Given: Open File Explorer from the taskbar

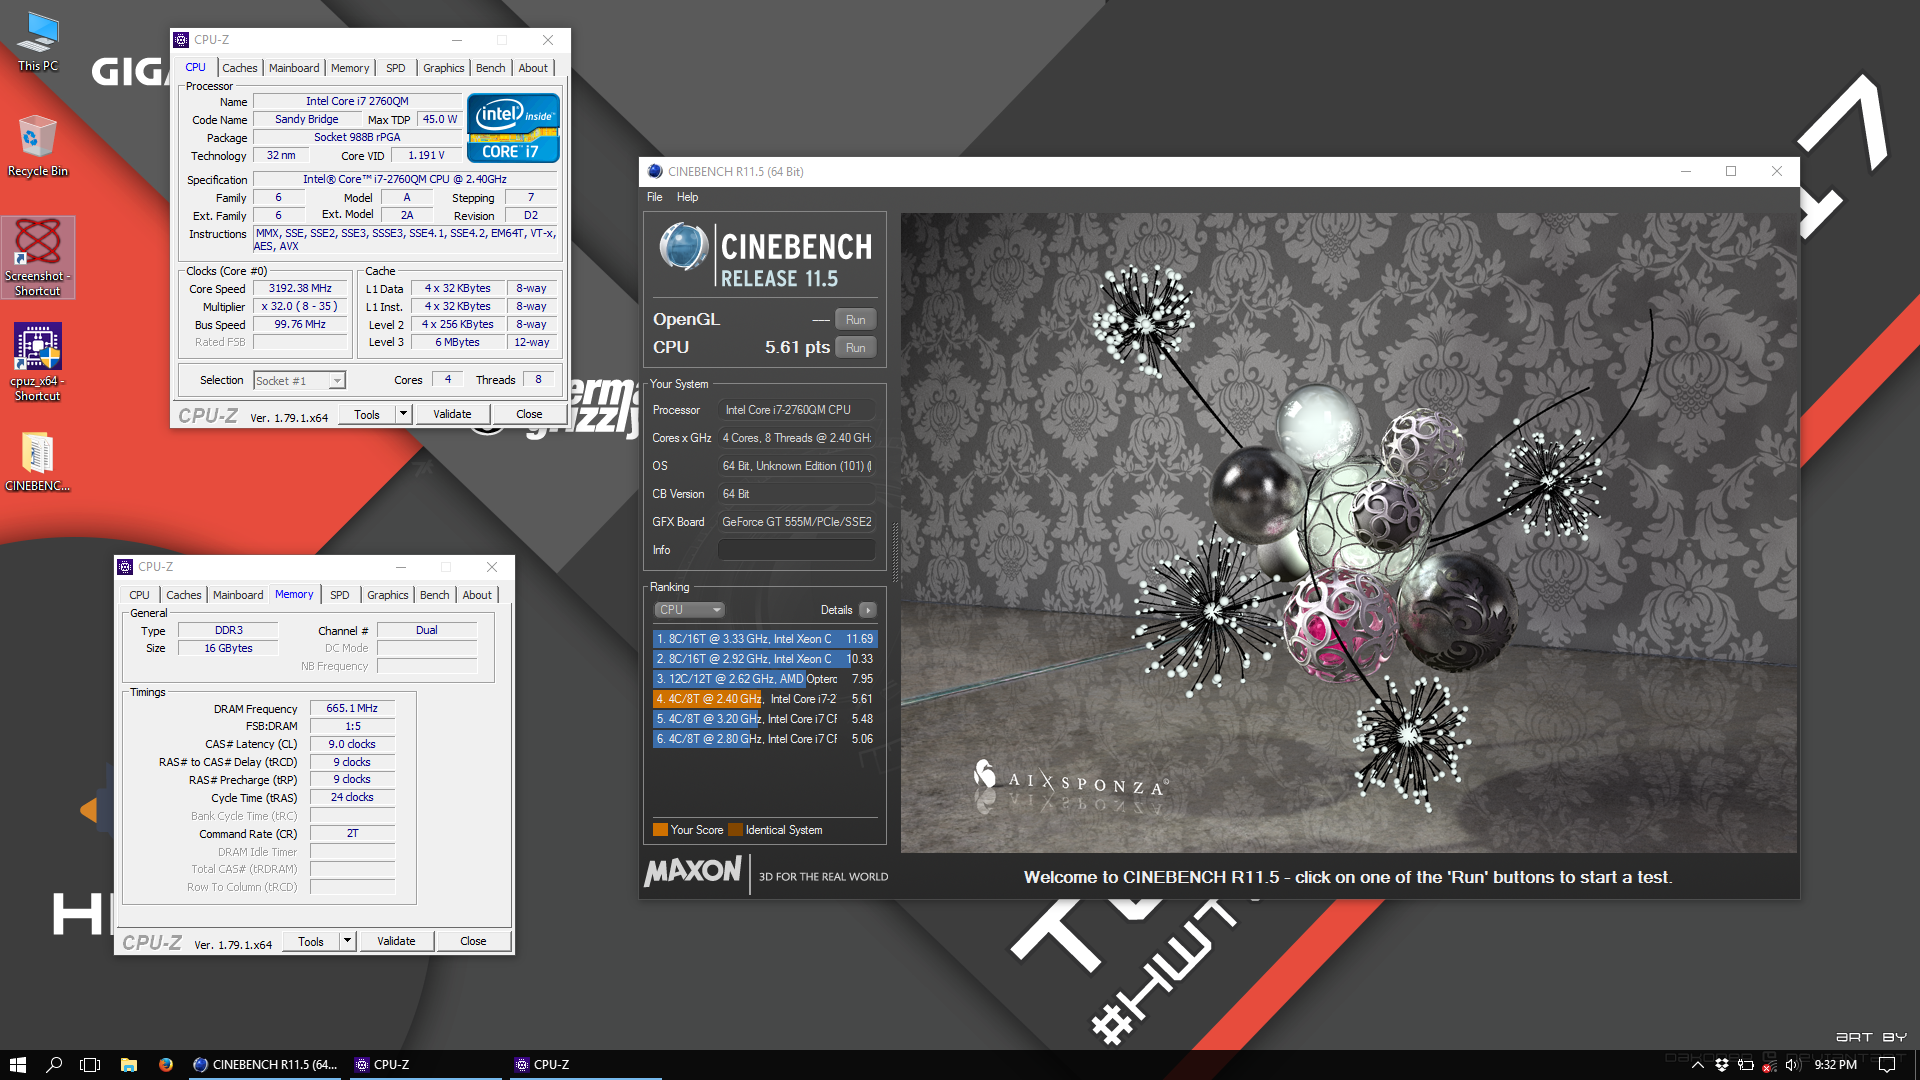Looking at the screenshot, I should click(128, 1065).
